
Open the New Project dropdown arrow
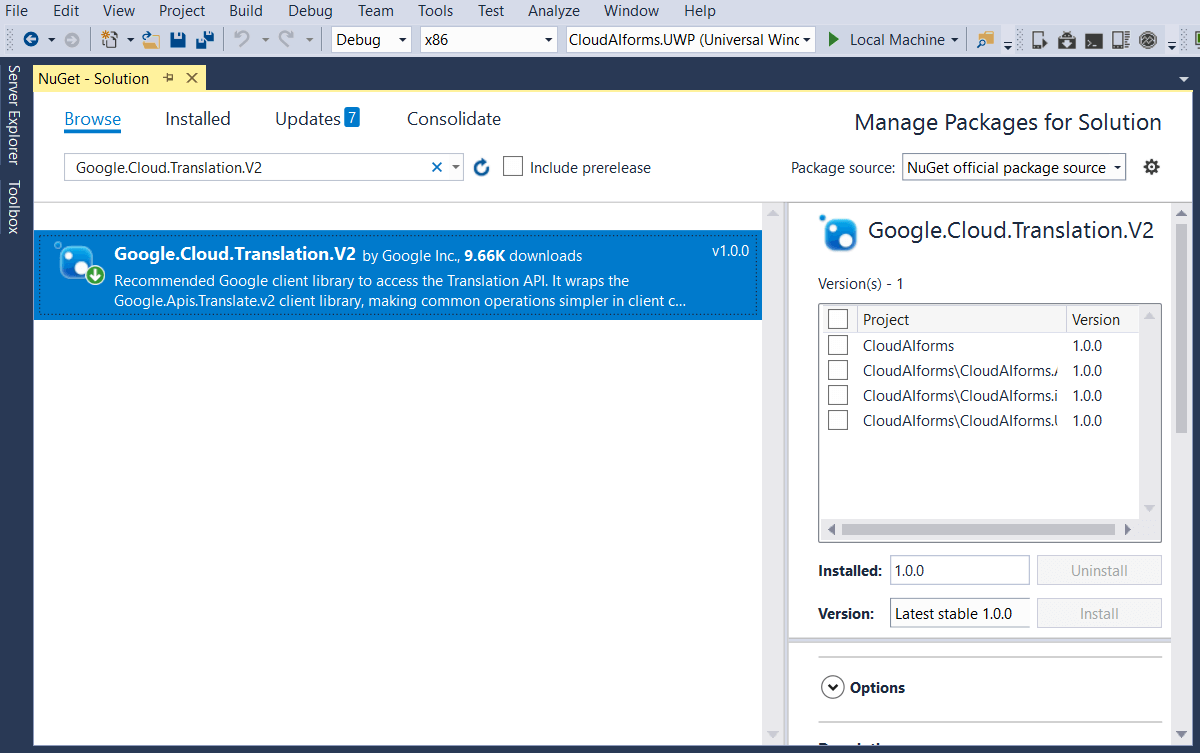point(131,40)
